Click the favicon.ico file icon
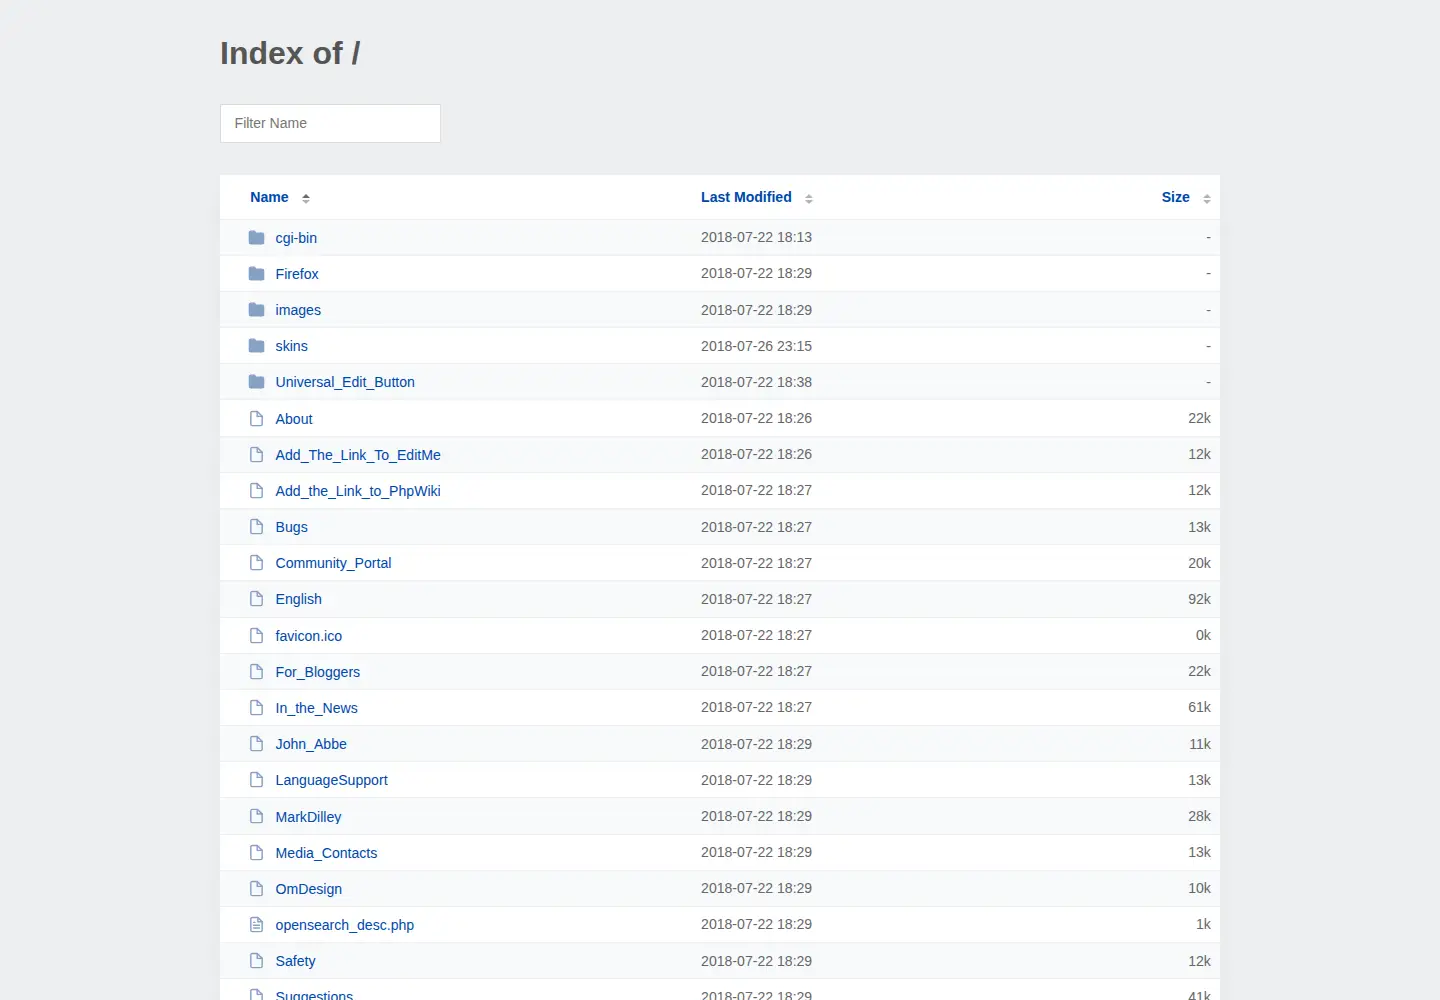Screen dimensions: 1440x1000 257,636
